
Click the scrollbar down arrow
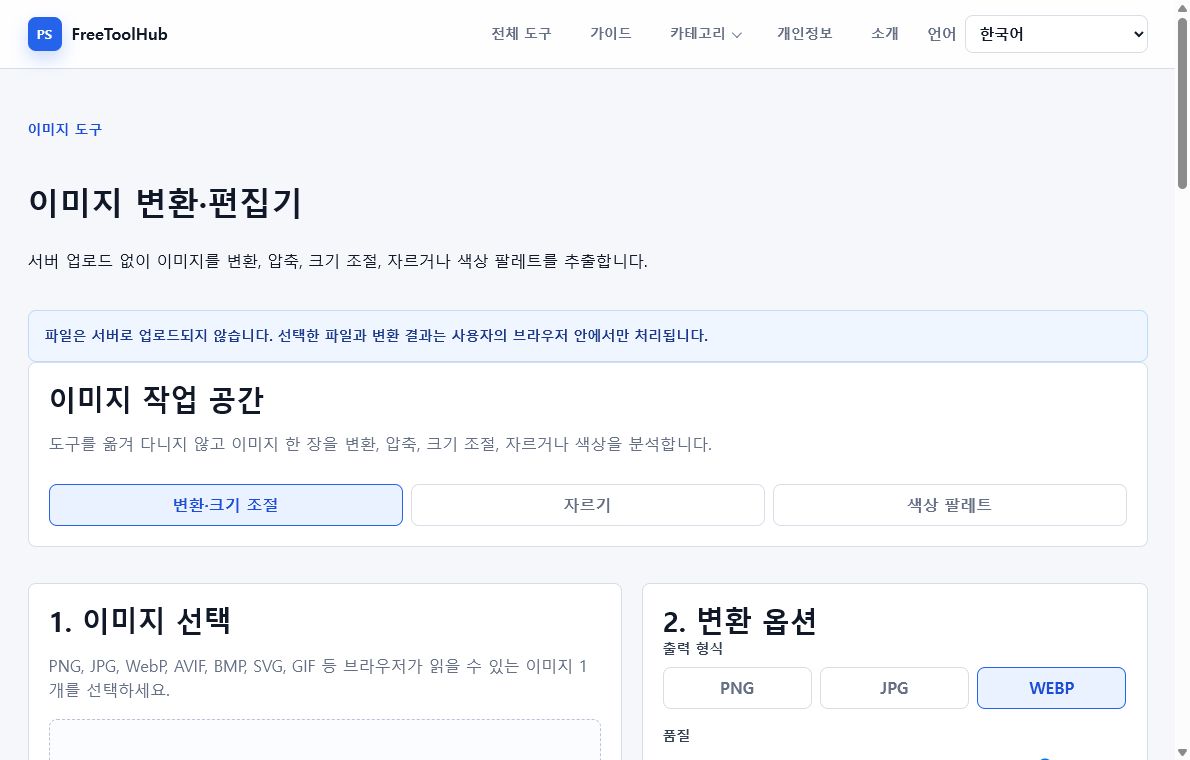pos(1182,752)
